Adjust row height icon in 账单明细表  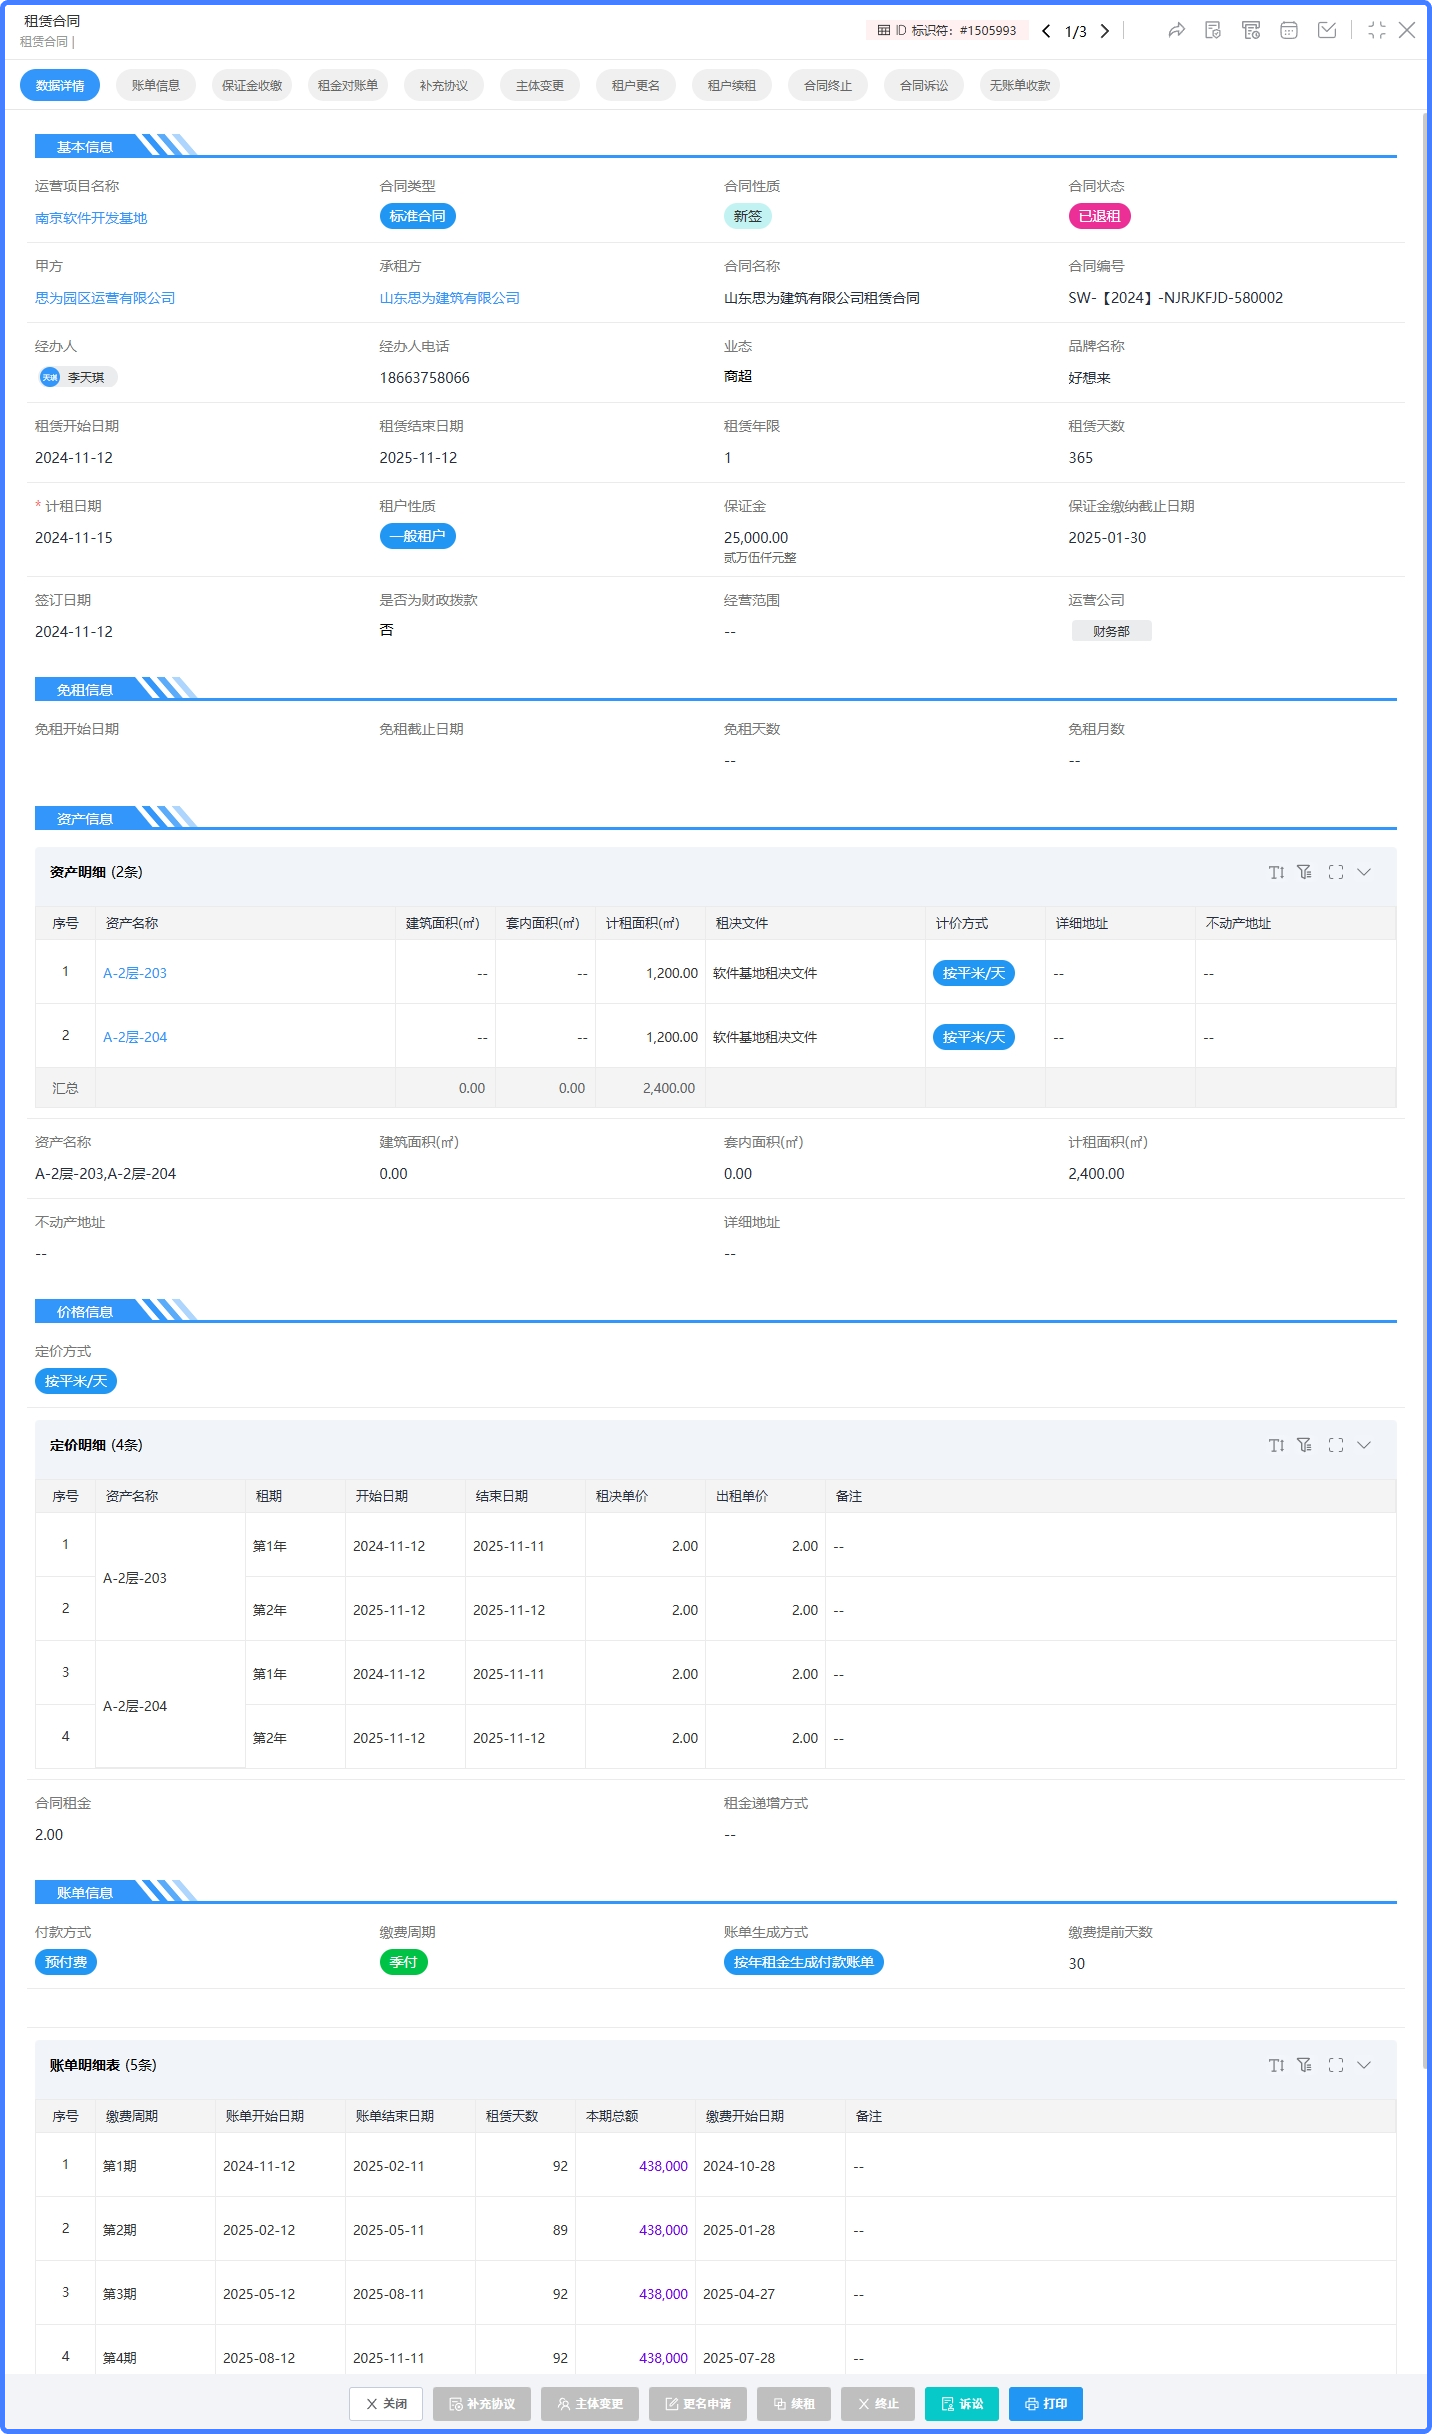pos(1276,2065)
